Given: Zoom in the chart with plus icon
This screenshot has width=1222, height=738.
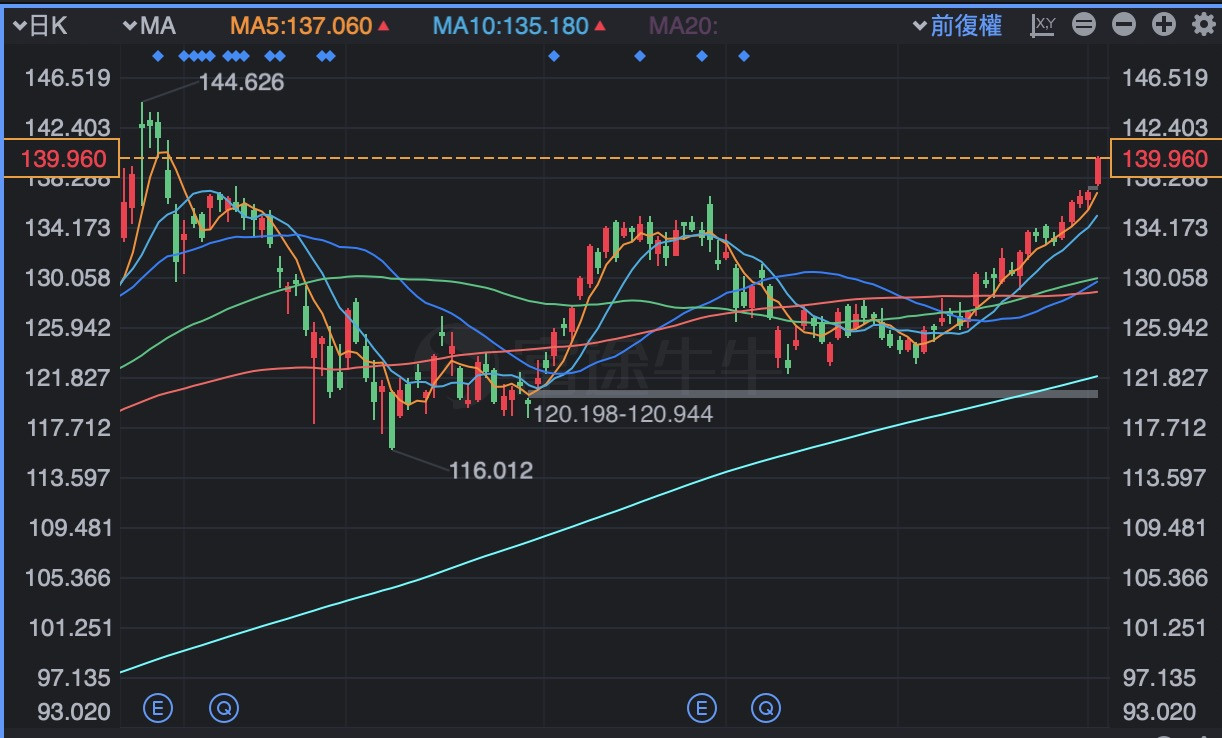Looking at the screenshot, I should coord(1163,26).
